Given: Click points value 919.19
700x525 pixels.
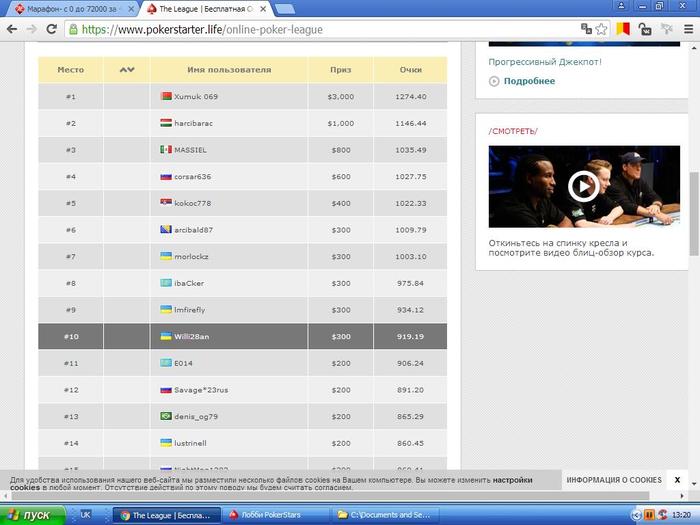Looking at the screenshot, I should 410,337.
